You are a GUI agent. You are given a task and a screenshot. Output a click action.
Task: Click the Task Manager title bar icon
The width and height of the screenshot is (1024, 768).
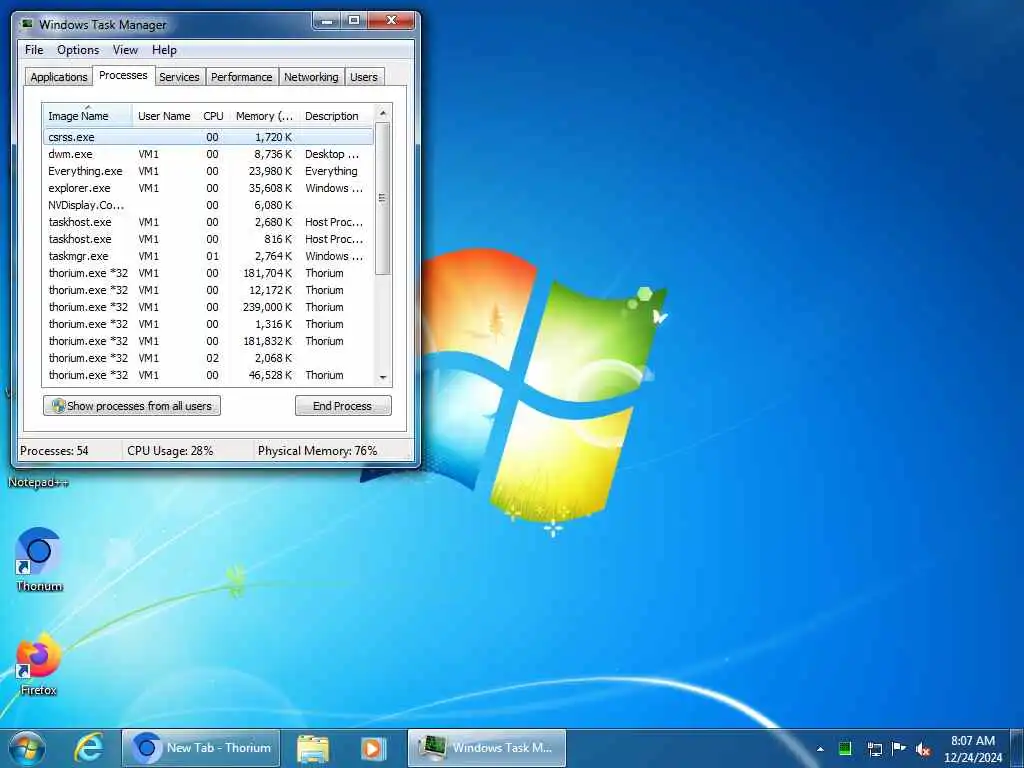[x=27, y=24]
